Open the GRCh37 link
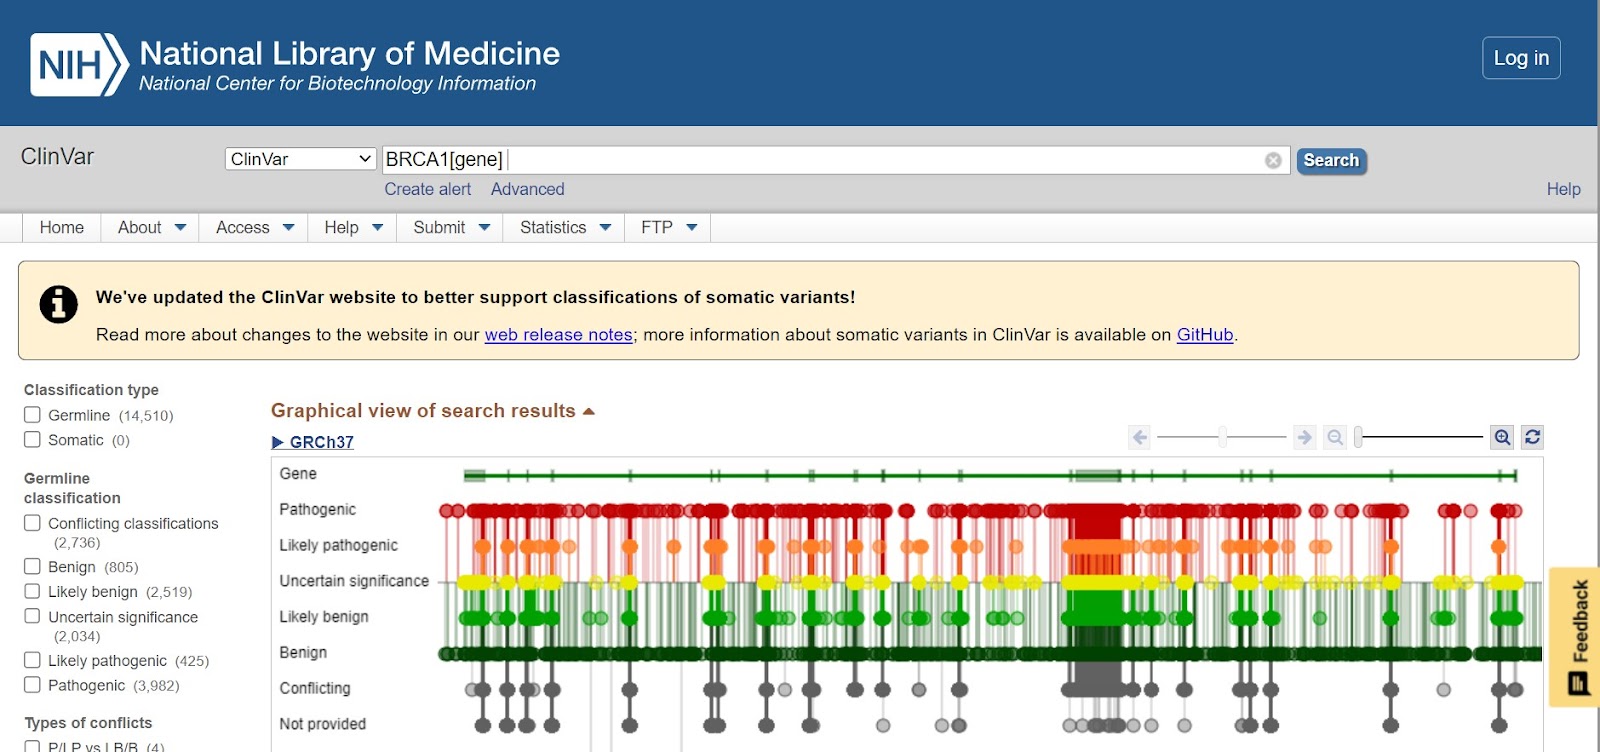 322,442
